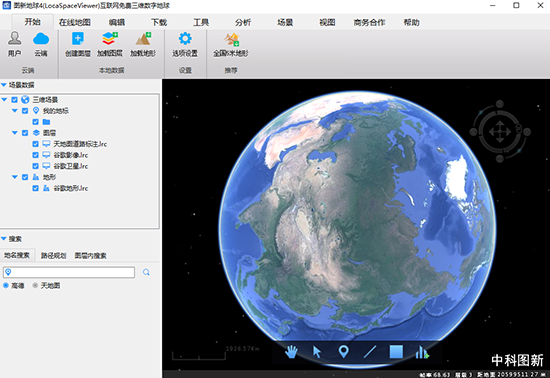The width and height of the screenshot is (550, 378).
Task: Collapse the 场景数据 panel
Action: click(x=4, y=85)
